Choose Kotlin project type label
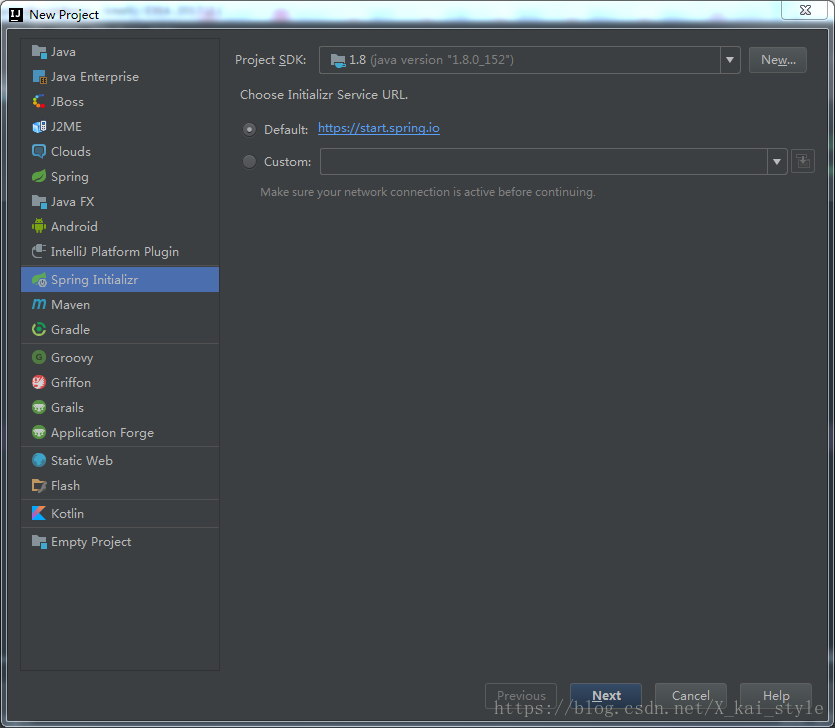Image resolution: width=835 pixels, height=728 pixels. [x=67, y=513]
